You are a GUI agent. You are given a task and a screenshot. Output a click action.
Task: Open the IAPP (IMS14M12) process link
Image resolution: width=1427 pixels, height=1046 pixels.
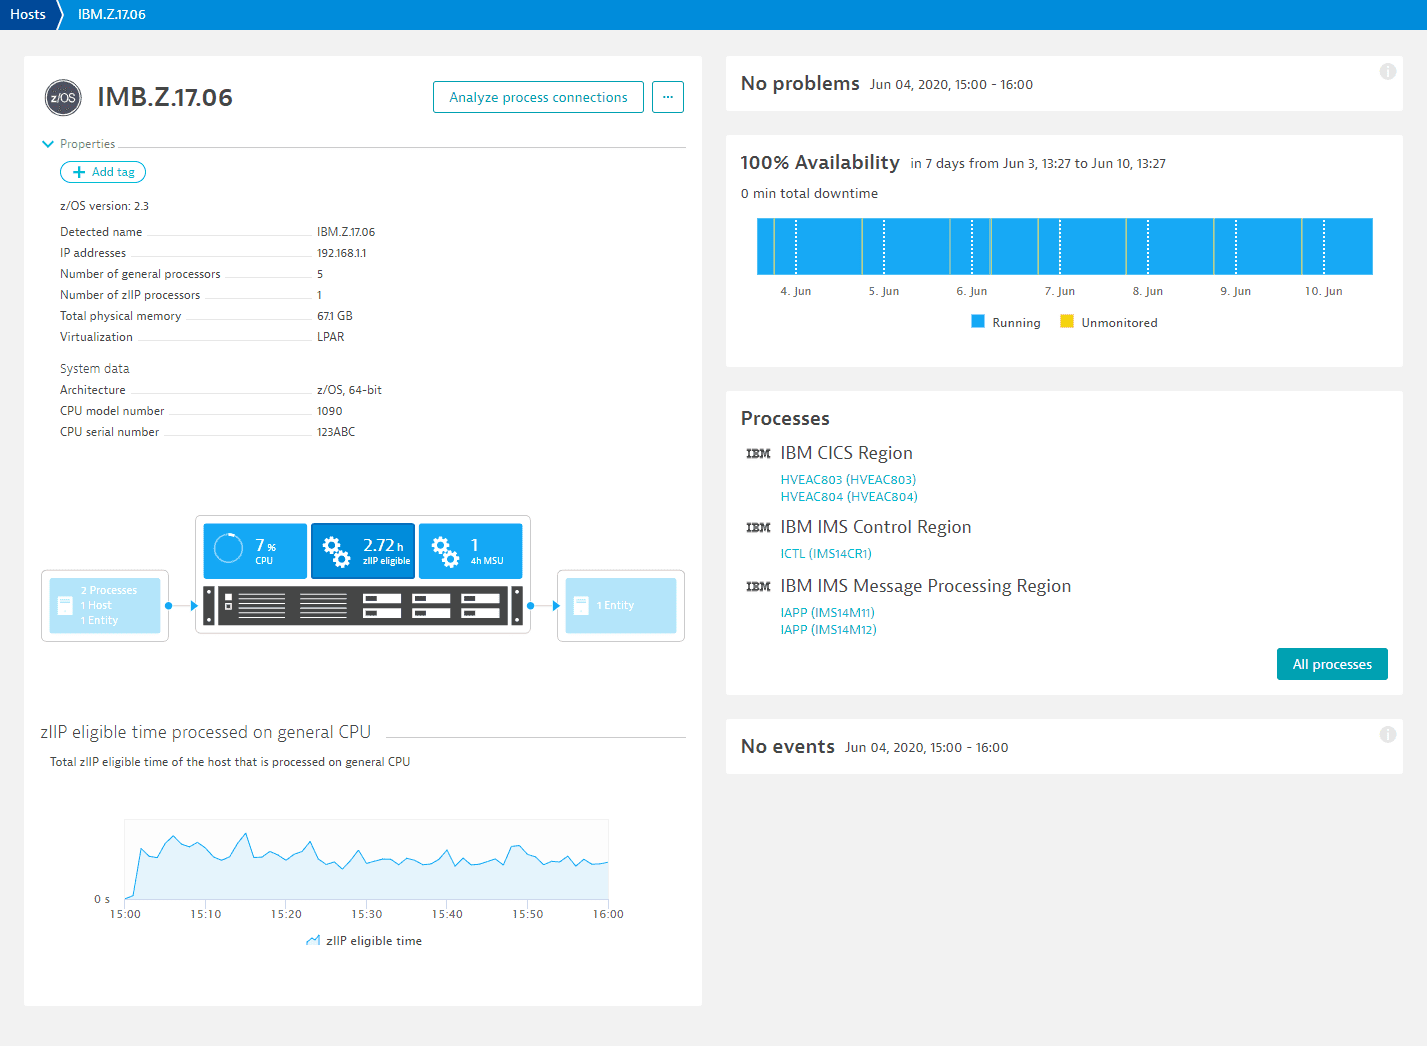(828, 630)
